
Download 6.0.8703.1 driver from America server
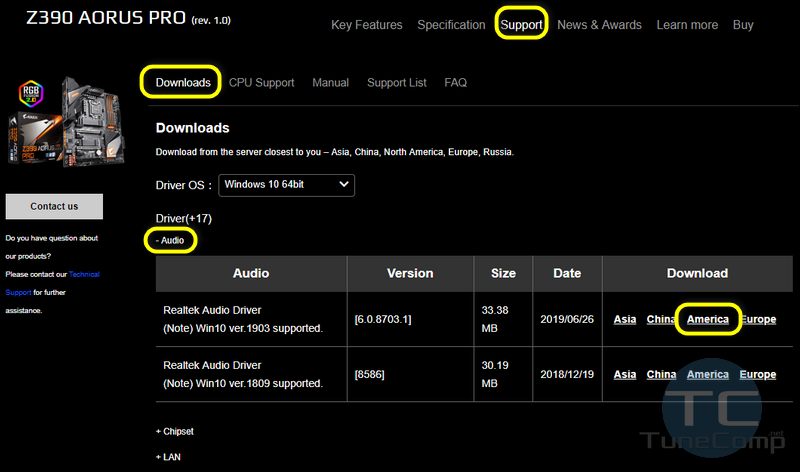(x=708, y=319)
